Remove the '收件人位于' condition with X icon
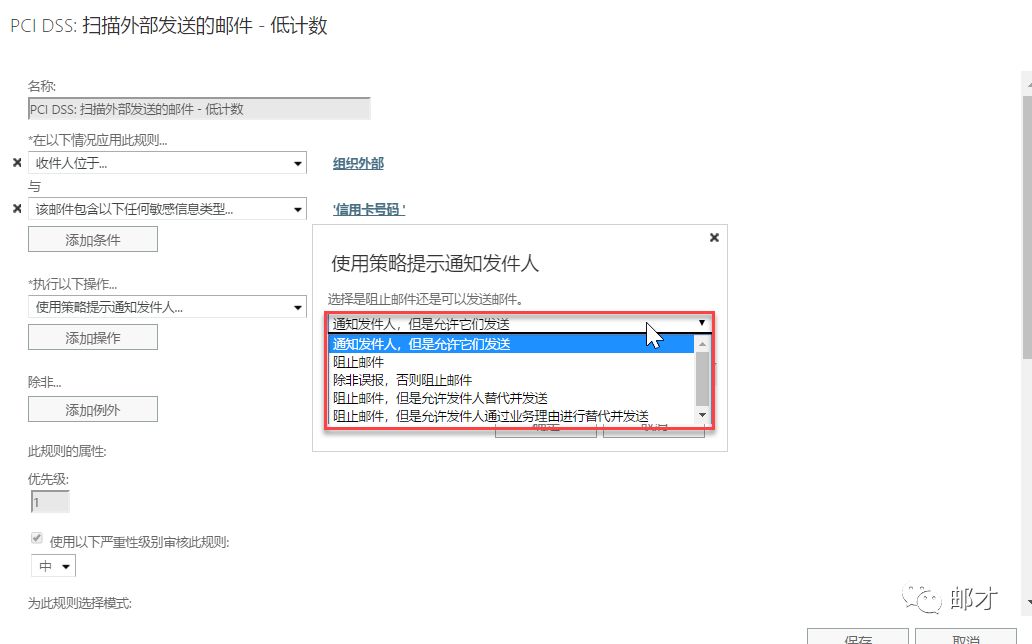This screenshot has height=644, width=1032. pos(16,163)
